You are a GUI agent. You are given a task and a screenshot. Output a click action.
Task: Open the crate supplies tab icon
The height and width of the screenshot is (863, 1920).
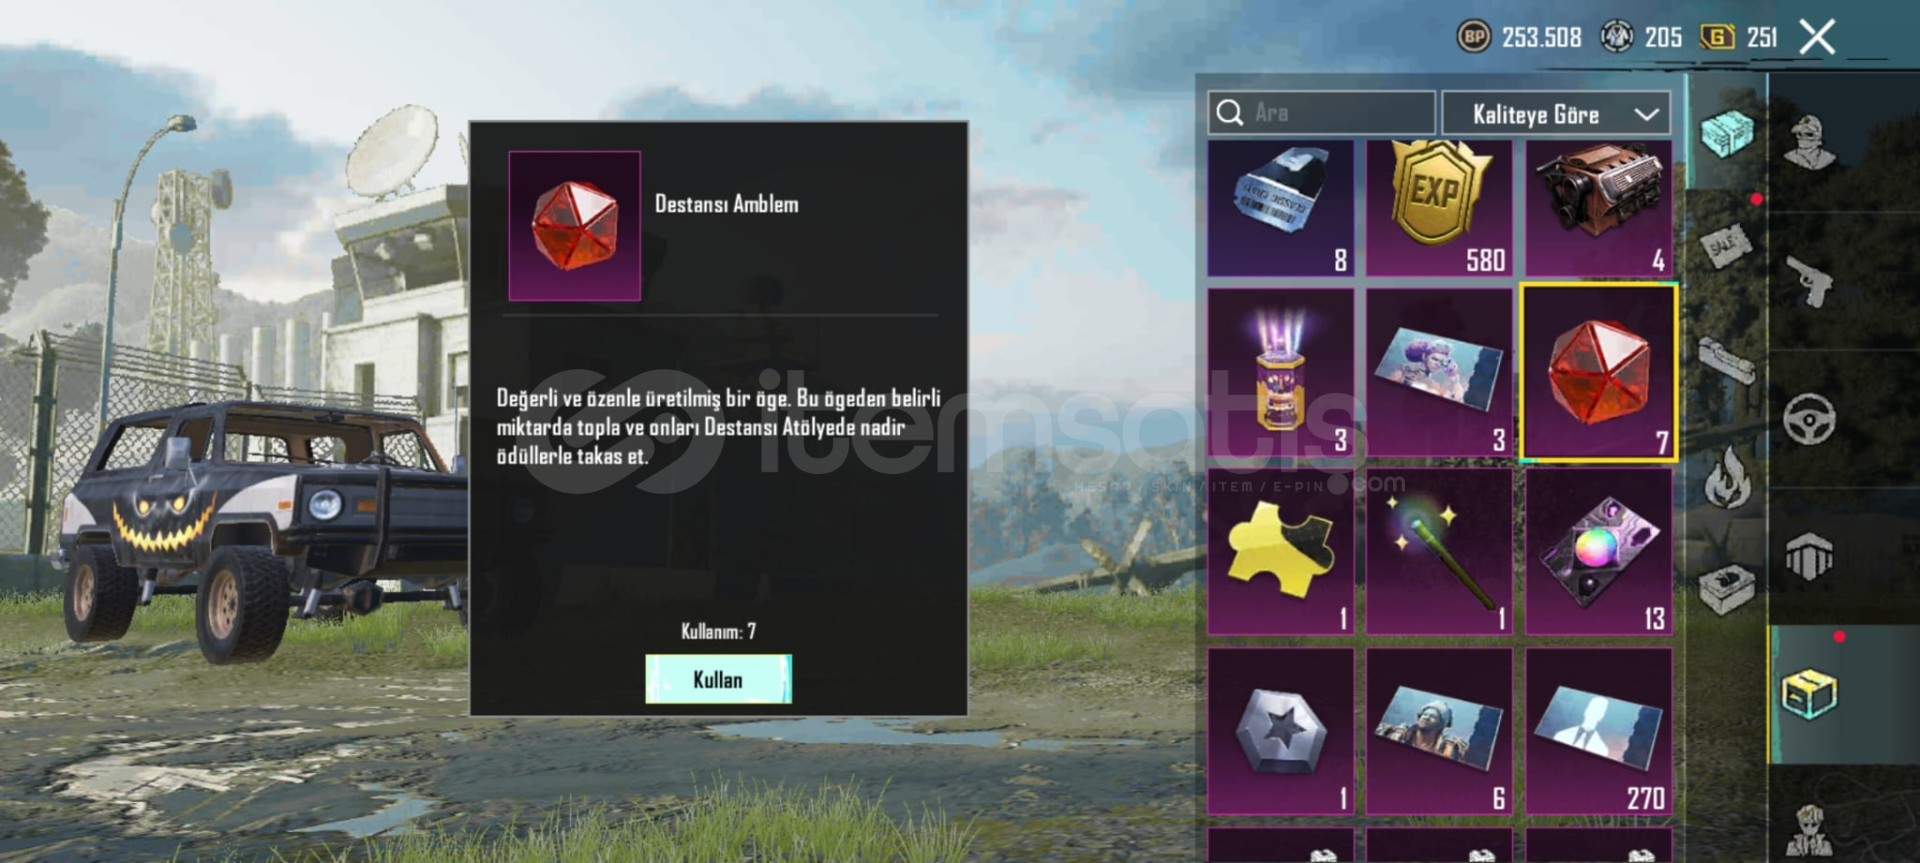(x=1727, y=133)
